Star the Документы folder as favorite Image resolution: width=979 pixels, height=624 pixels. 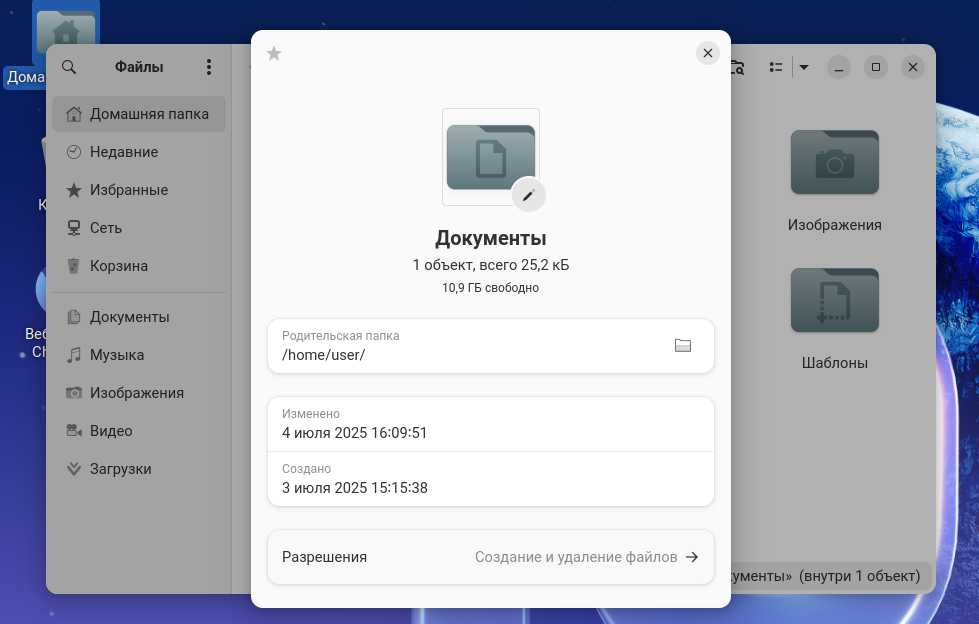coord(274,54)
